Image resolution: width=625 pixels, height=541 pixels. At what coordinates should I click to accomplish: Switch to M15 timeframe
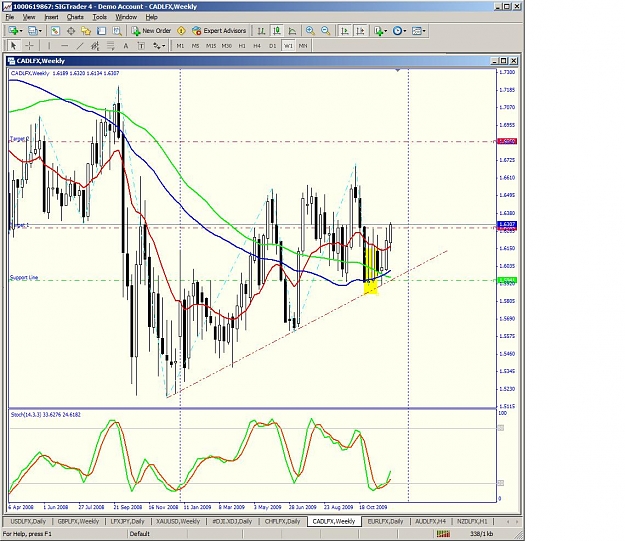(x=211, y=46)
